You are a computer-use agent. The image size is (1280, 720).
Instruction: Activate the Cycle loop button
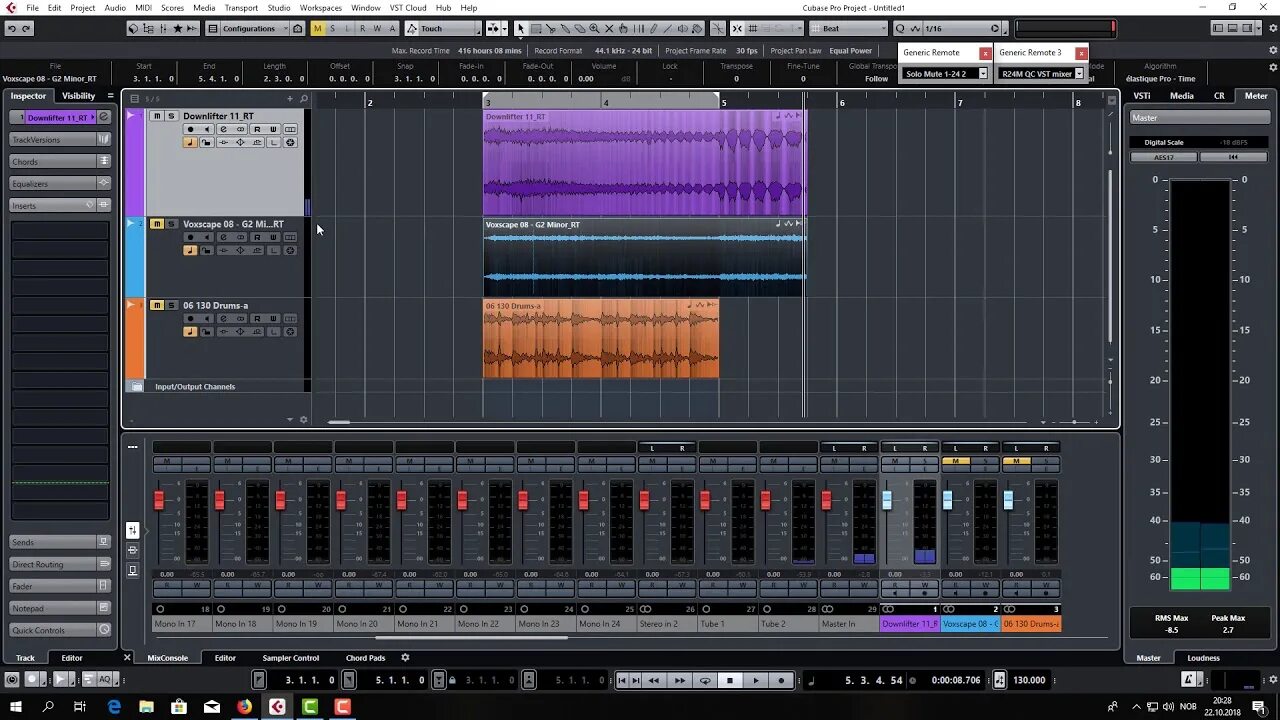[705, 680]
